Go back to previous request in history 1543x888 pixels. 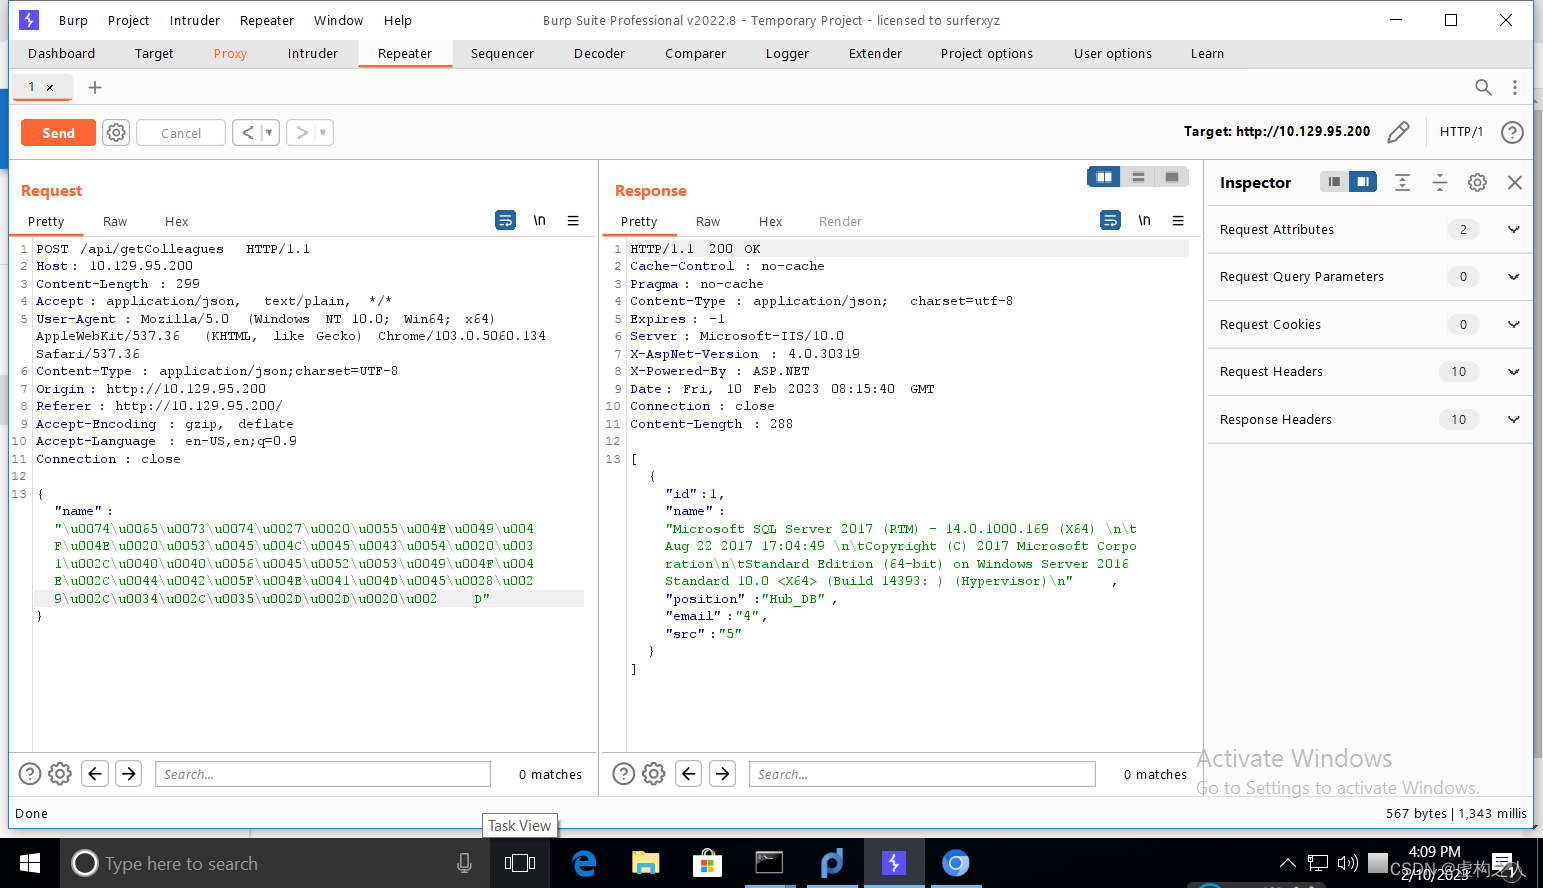tap(247, 133)
